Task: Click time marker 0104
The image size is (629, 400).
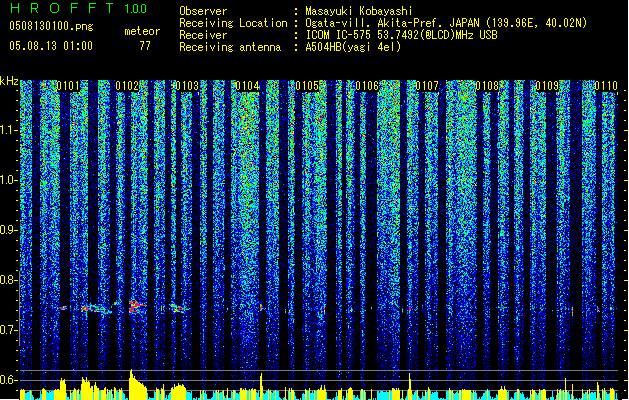Action: 248,86
